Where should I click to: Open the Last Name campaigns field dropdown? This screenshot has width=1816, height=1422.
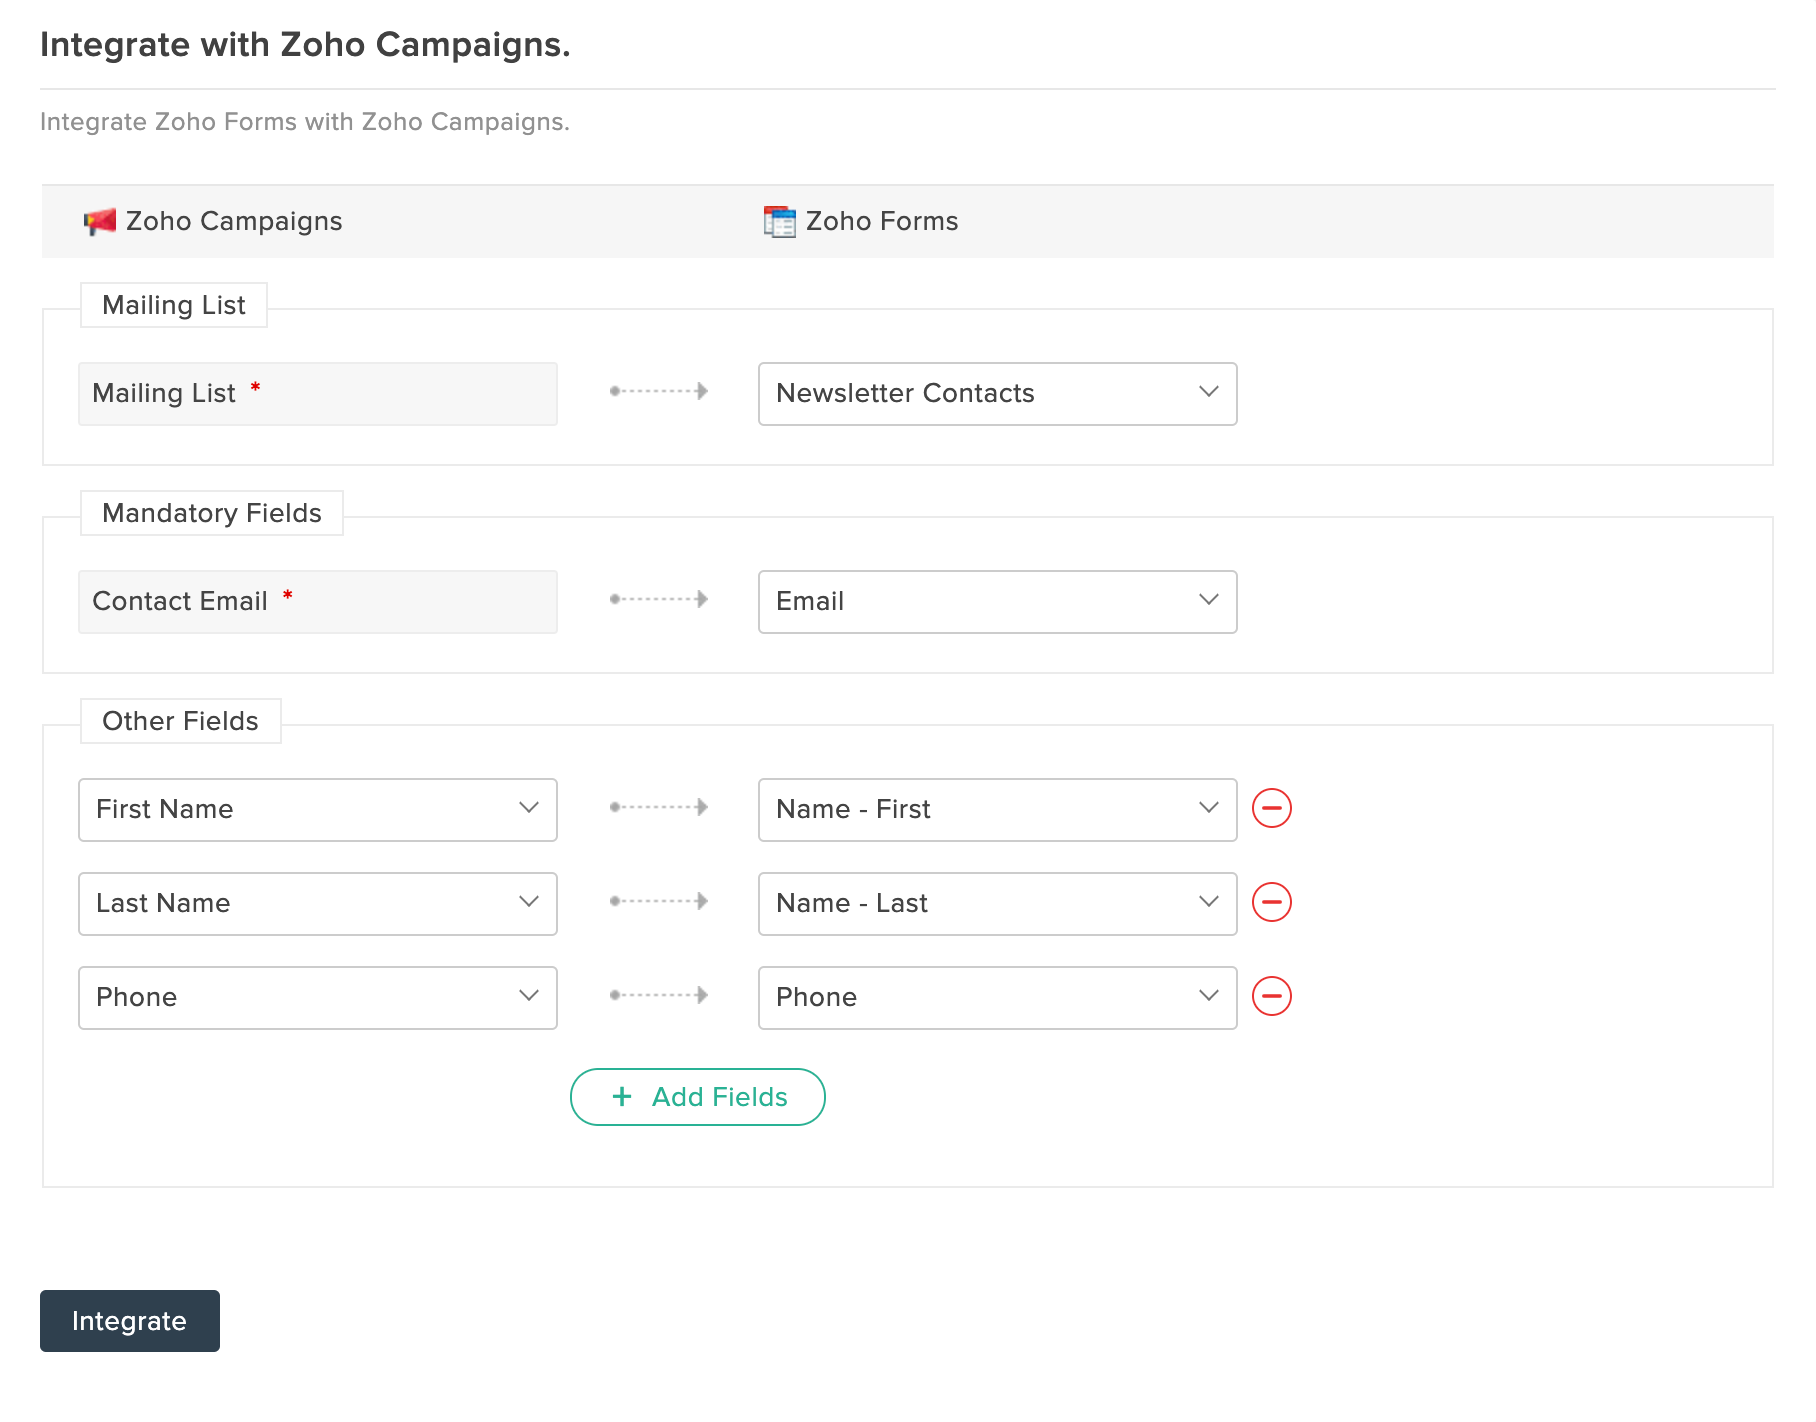(318, 904)
